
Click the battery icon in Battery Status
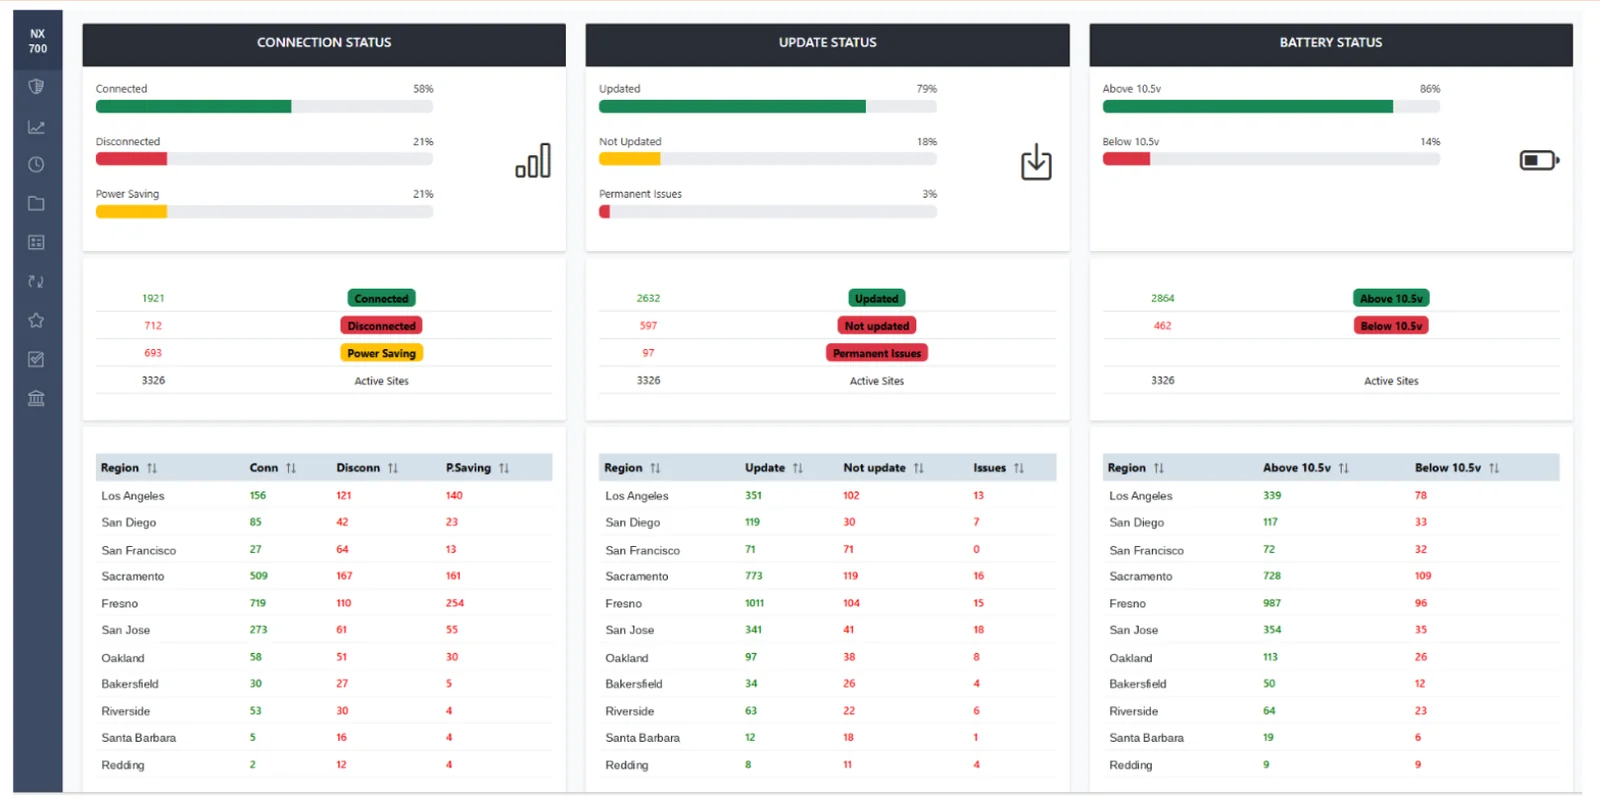point(1539,160)
